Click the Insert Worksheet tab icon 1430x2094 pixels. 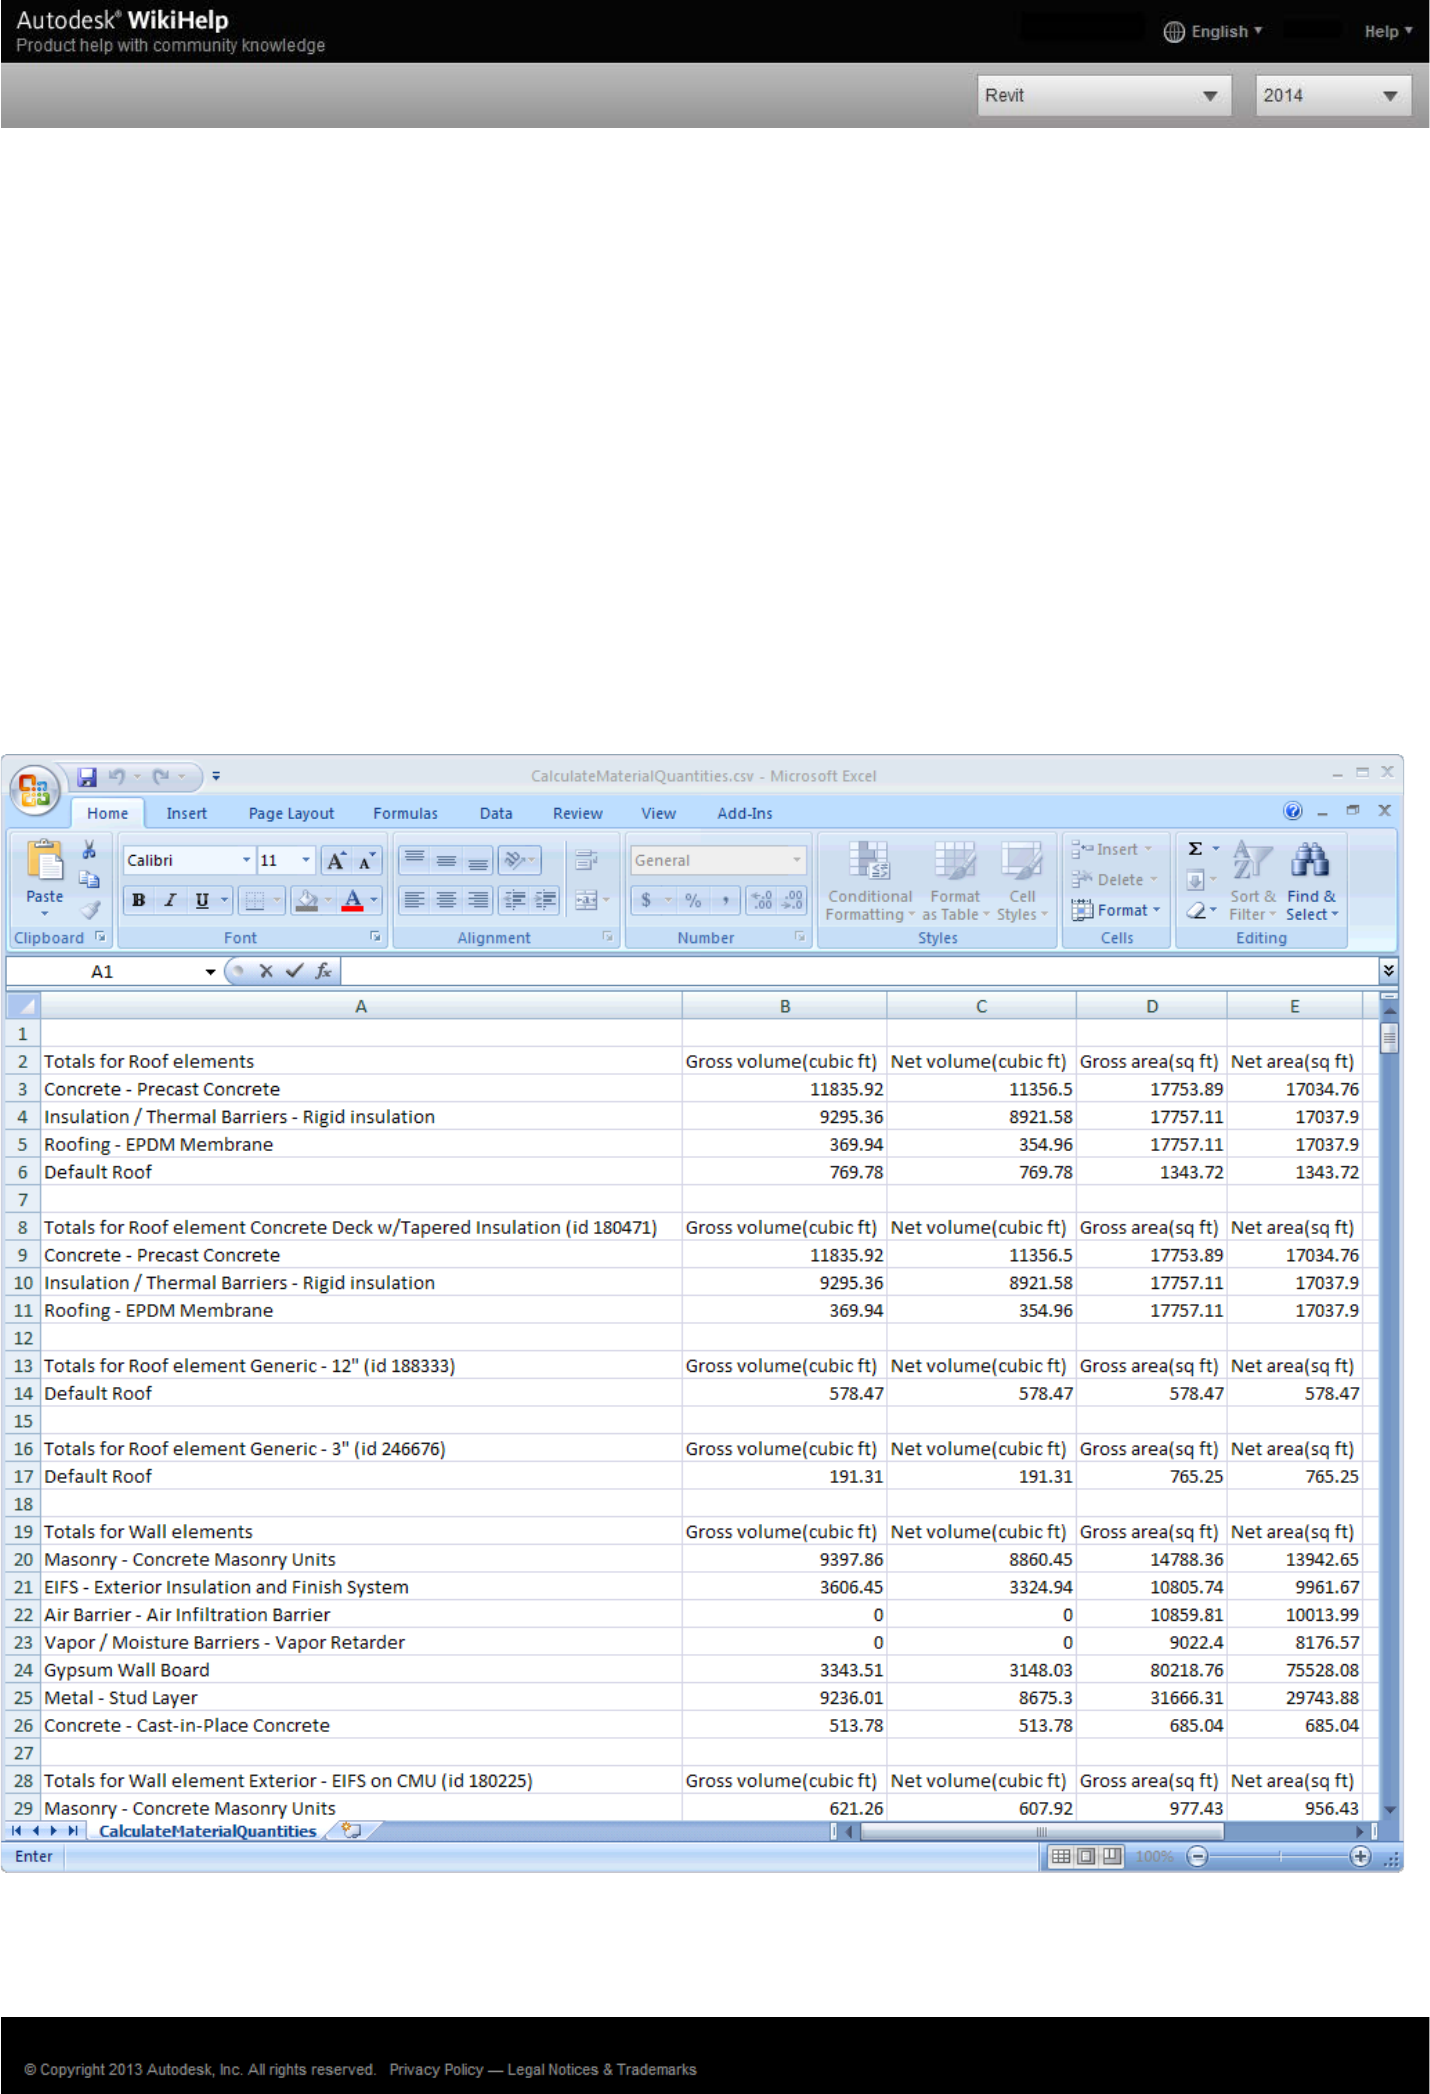pos(351,1831)
